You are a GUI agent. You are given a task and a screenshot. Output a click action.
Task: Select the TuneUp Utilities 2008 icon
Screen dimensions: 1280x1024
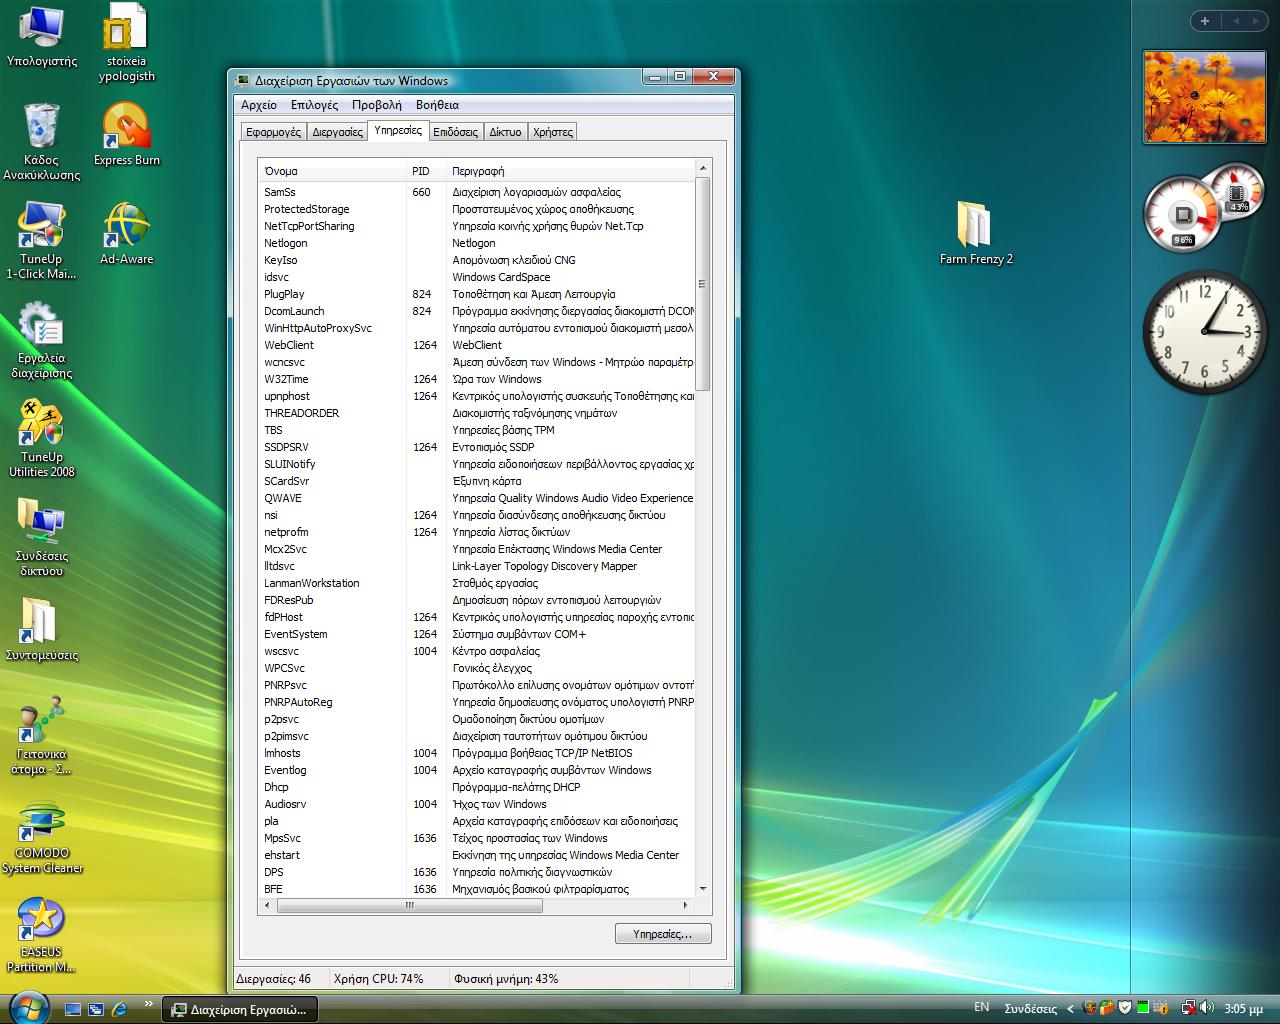(x=41, y=439)
